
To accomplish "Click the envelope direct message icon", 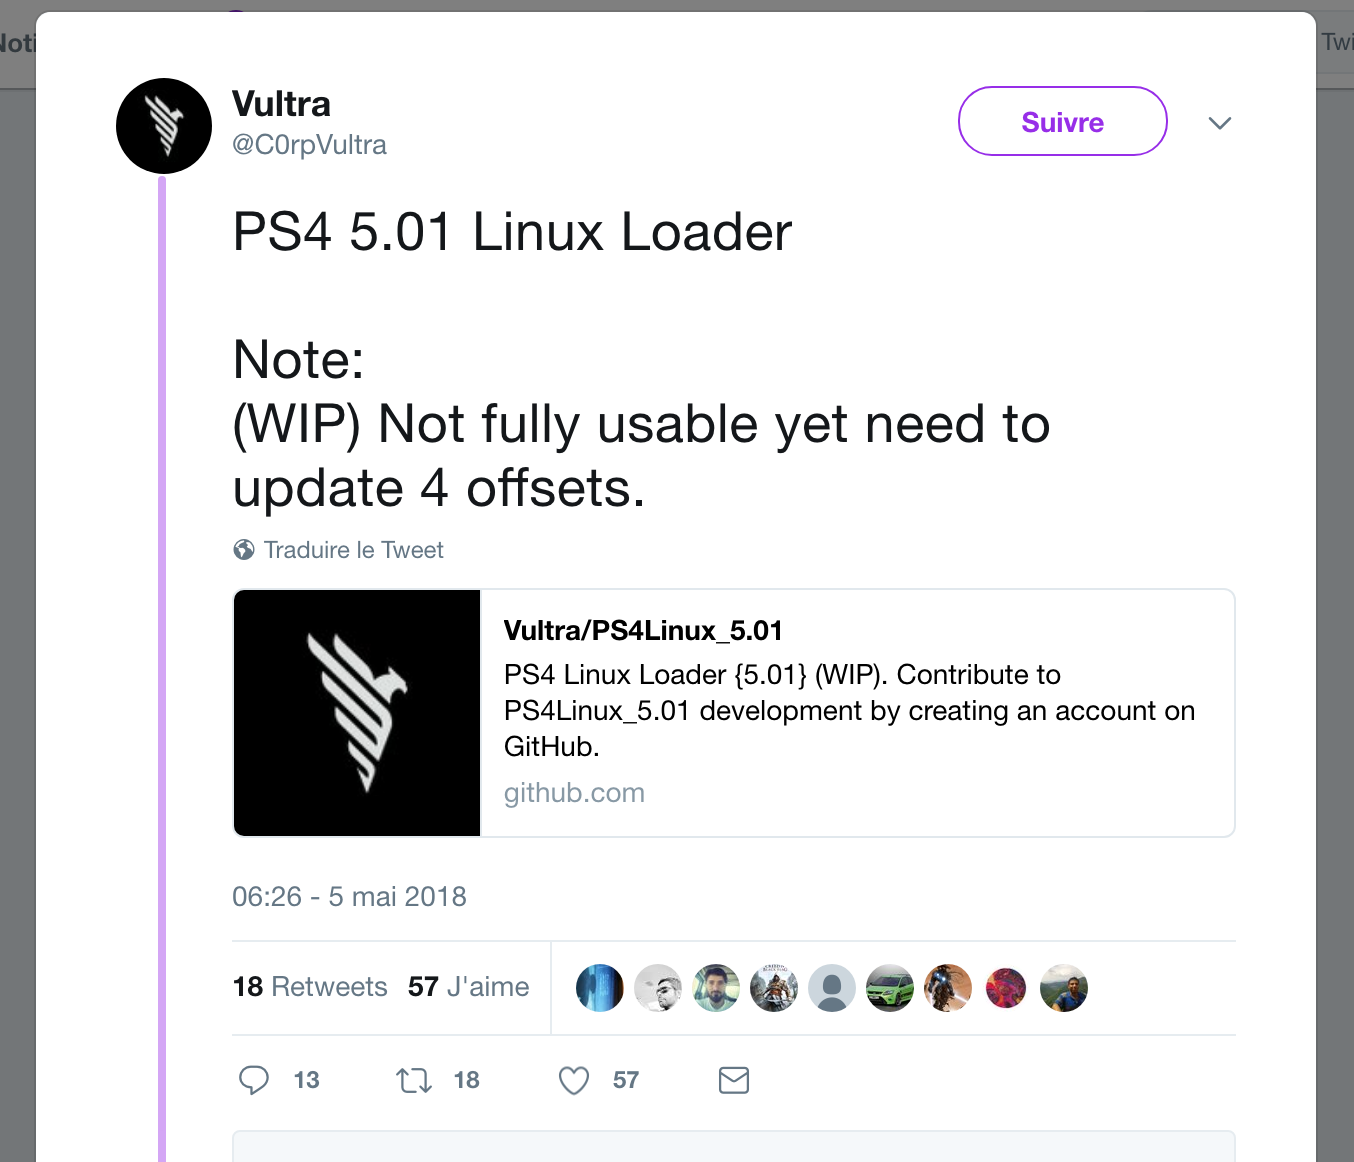I will tap(734, 1080).
